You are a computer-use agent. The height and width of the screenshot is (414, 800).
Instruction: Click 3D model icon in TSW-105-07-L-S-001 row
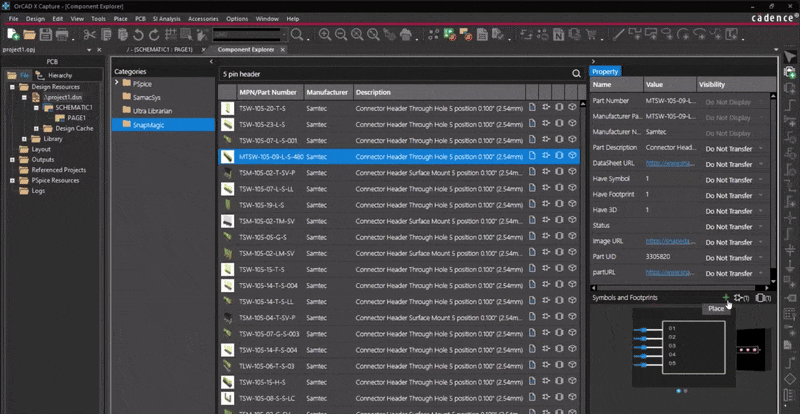coord(572,139)
